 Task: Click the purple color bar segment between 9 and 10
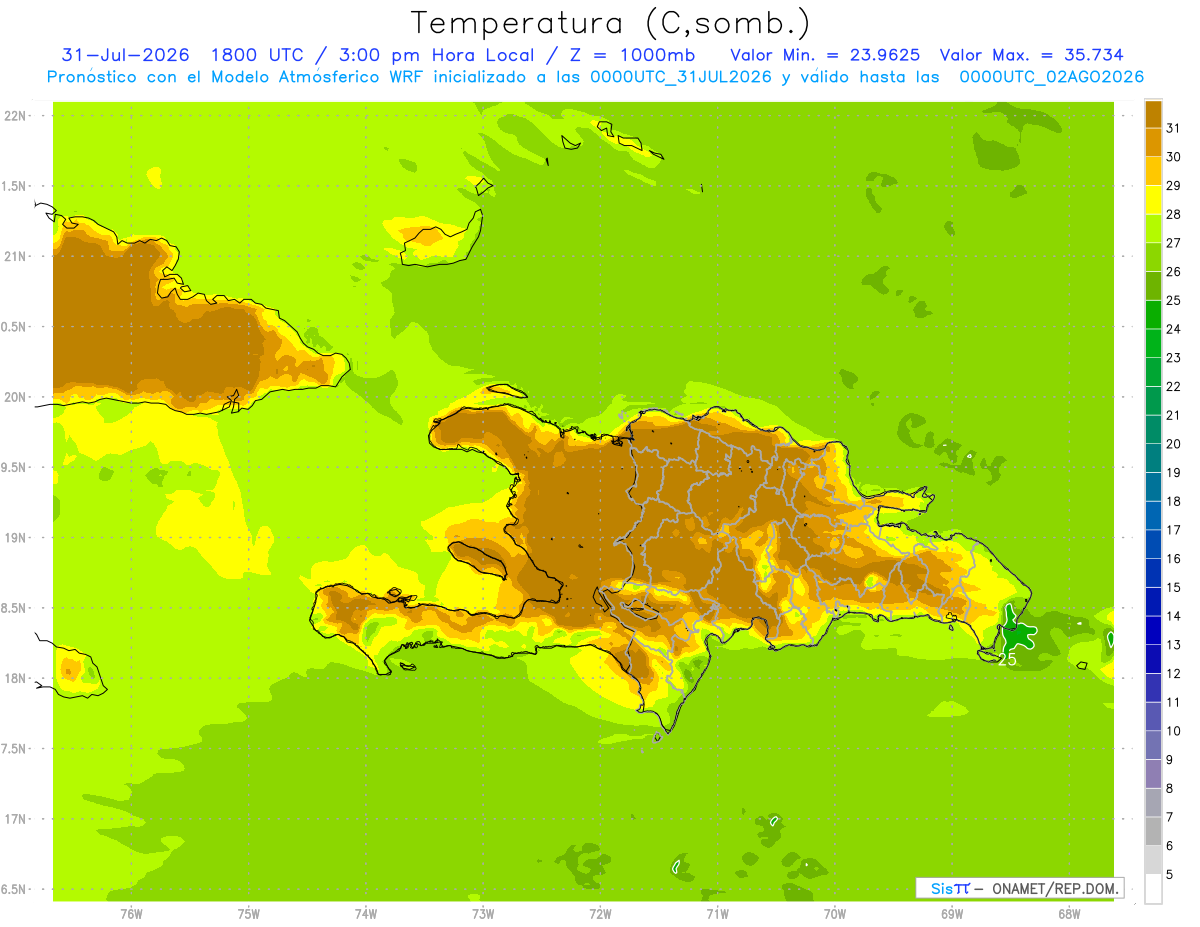pos(1153,745)
